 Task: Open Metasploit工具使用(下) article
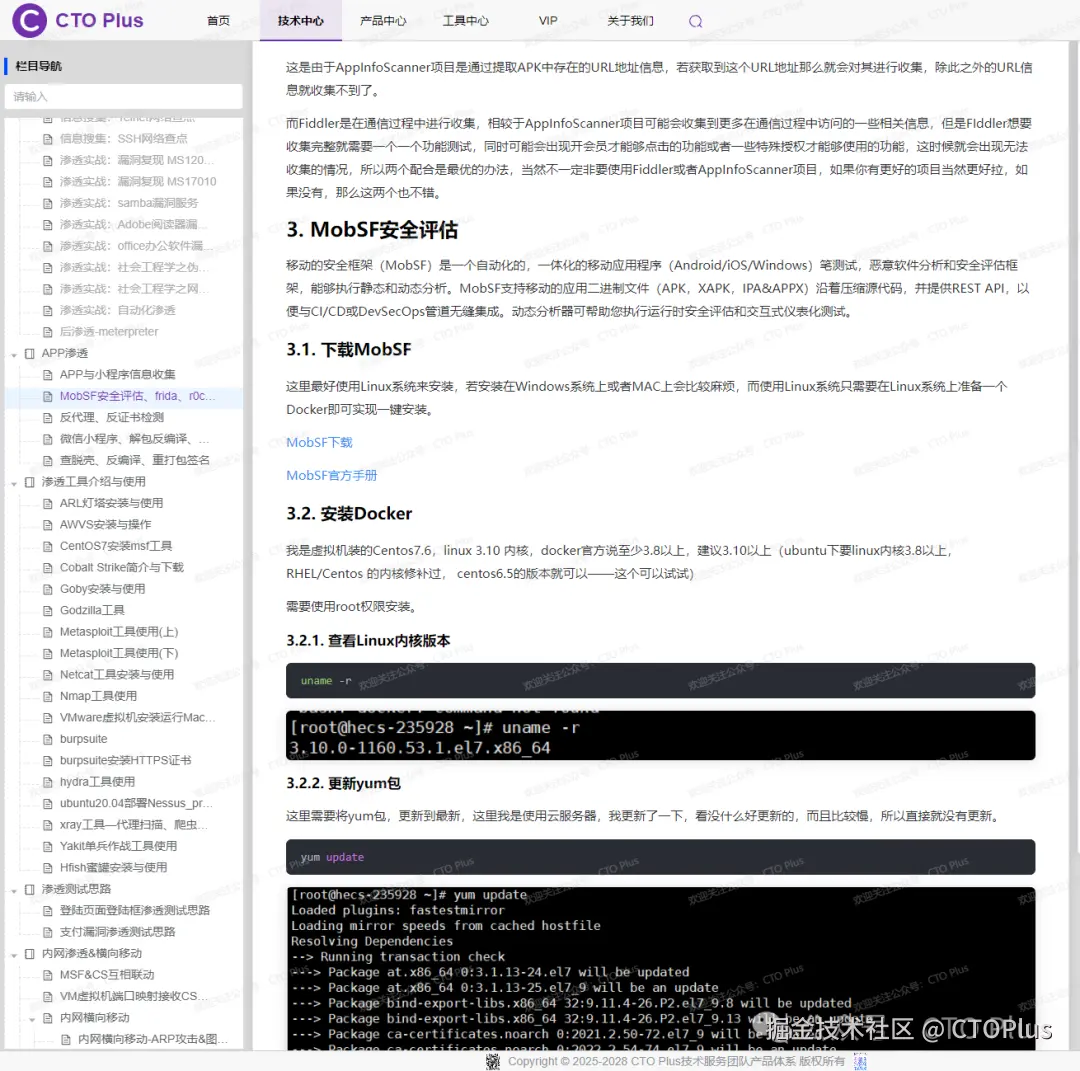click(118, 652)
